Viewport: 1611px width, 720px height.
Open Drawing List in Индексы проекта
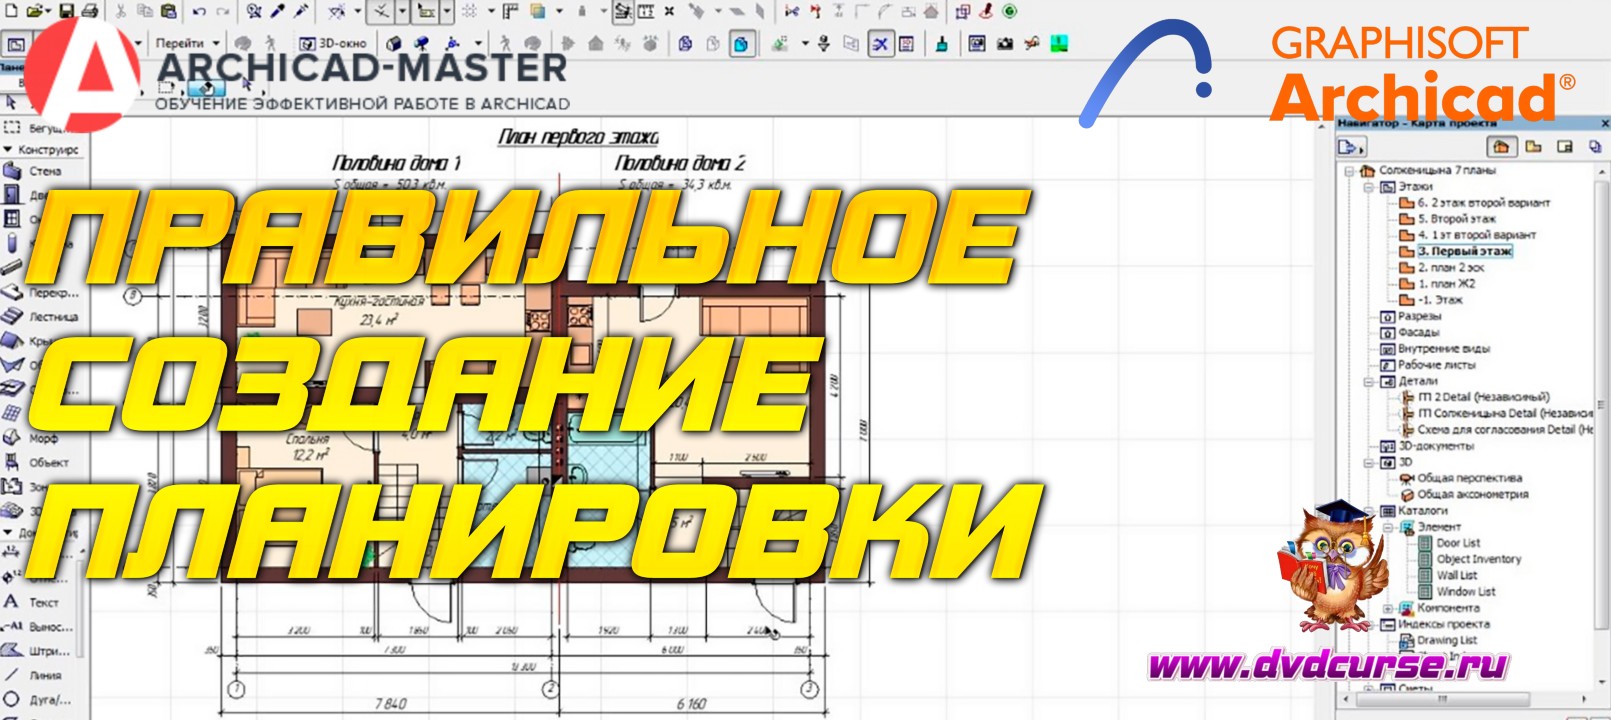click(x=1438, y=640)
